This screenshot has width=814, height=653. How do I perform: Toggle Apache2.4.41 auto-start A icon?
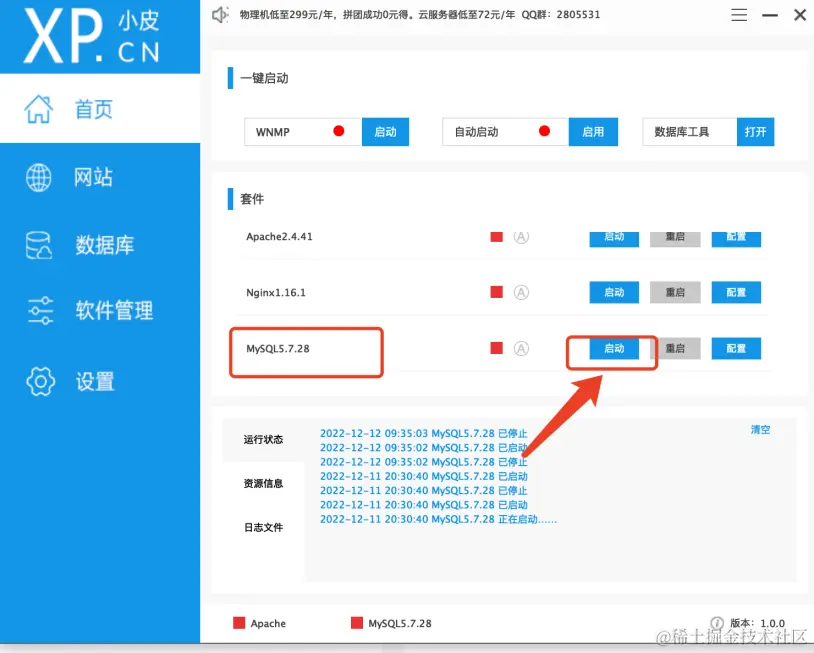tap(521, 237)
